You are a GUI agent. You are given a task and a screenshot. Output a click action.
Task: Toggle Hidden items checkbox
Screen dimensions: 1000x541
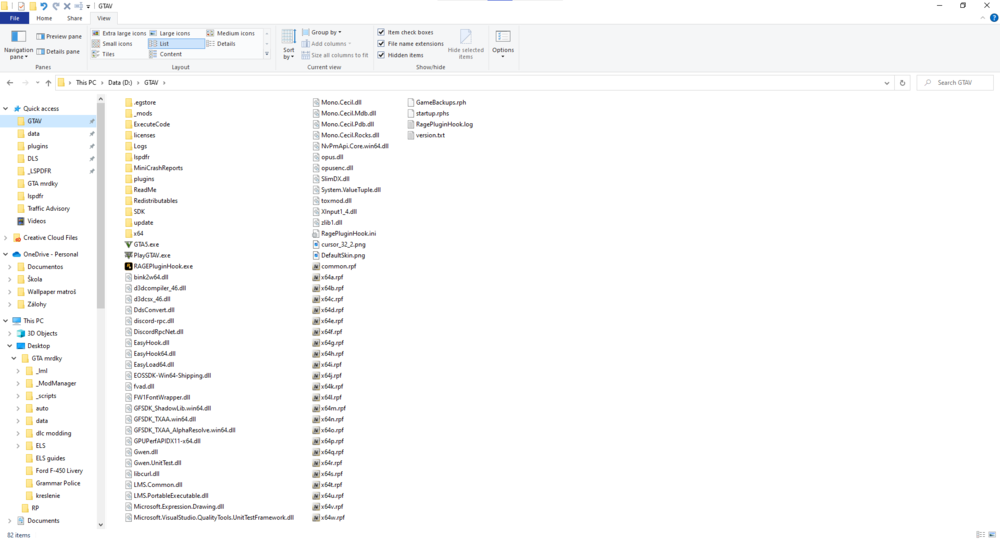[400, 55]
